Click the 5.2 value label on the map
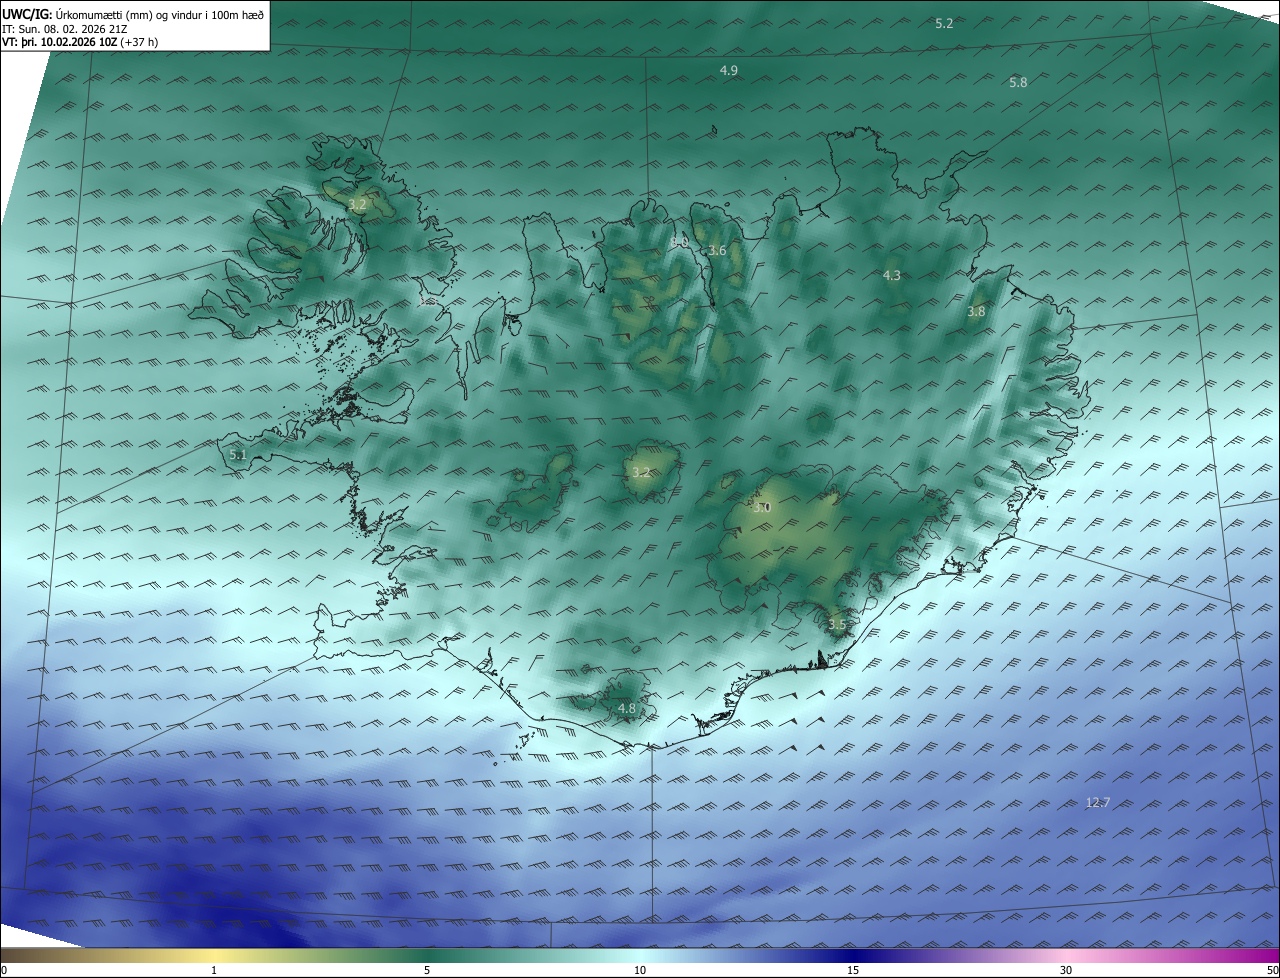 click(x=944, y=23)
